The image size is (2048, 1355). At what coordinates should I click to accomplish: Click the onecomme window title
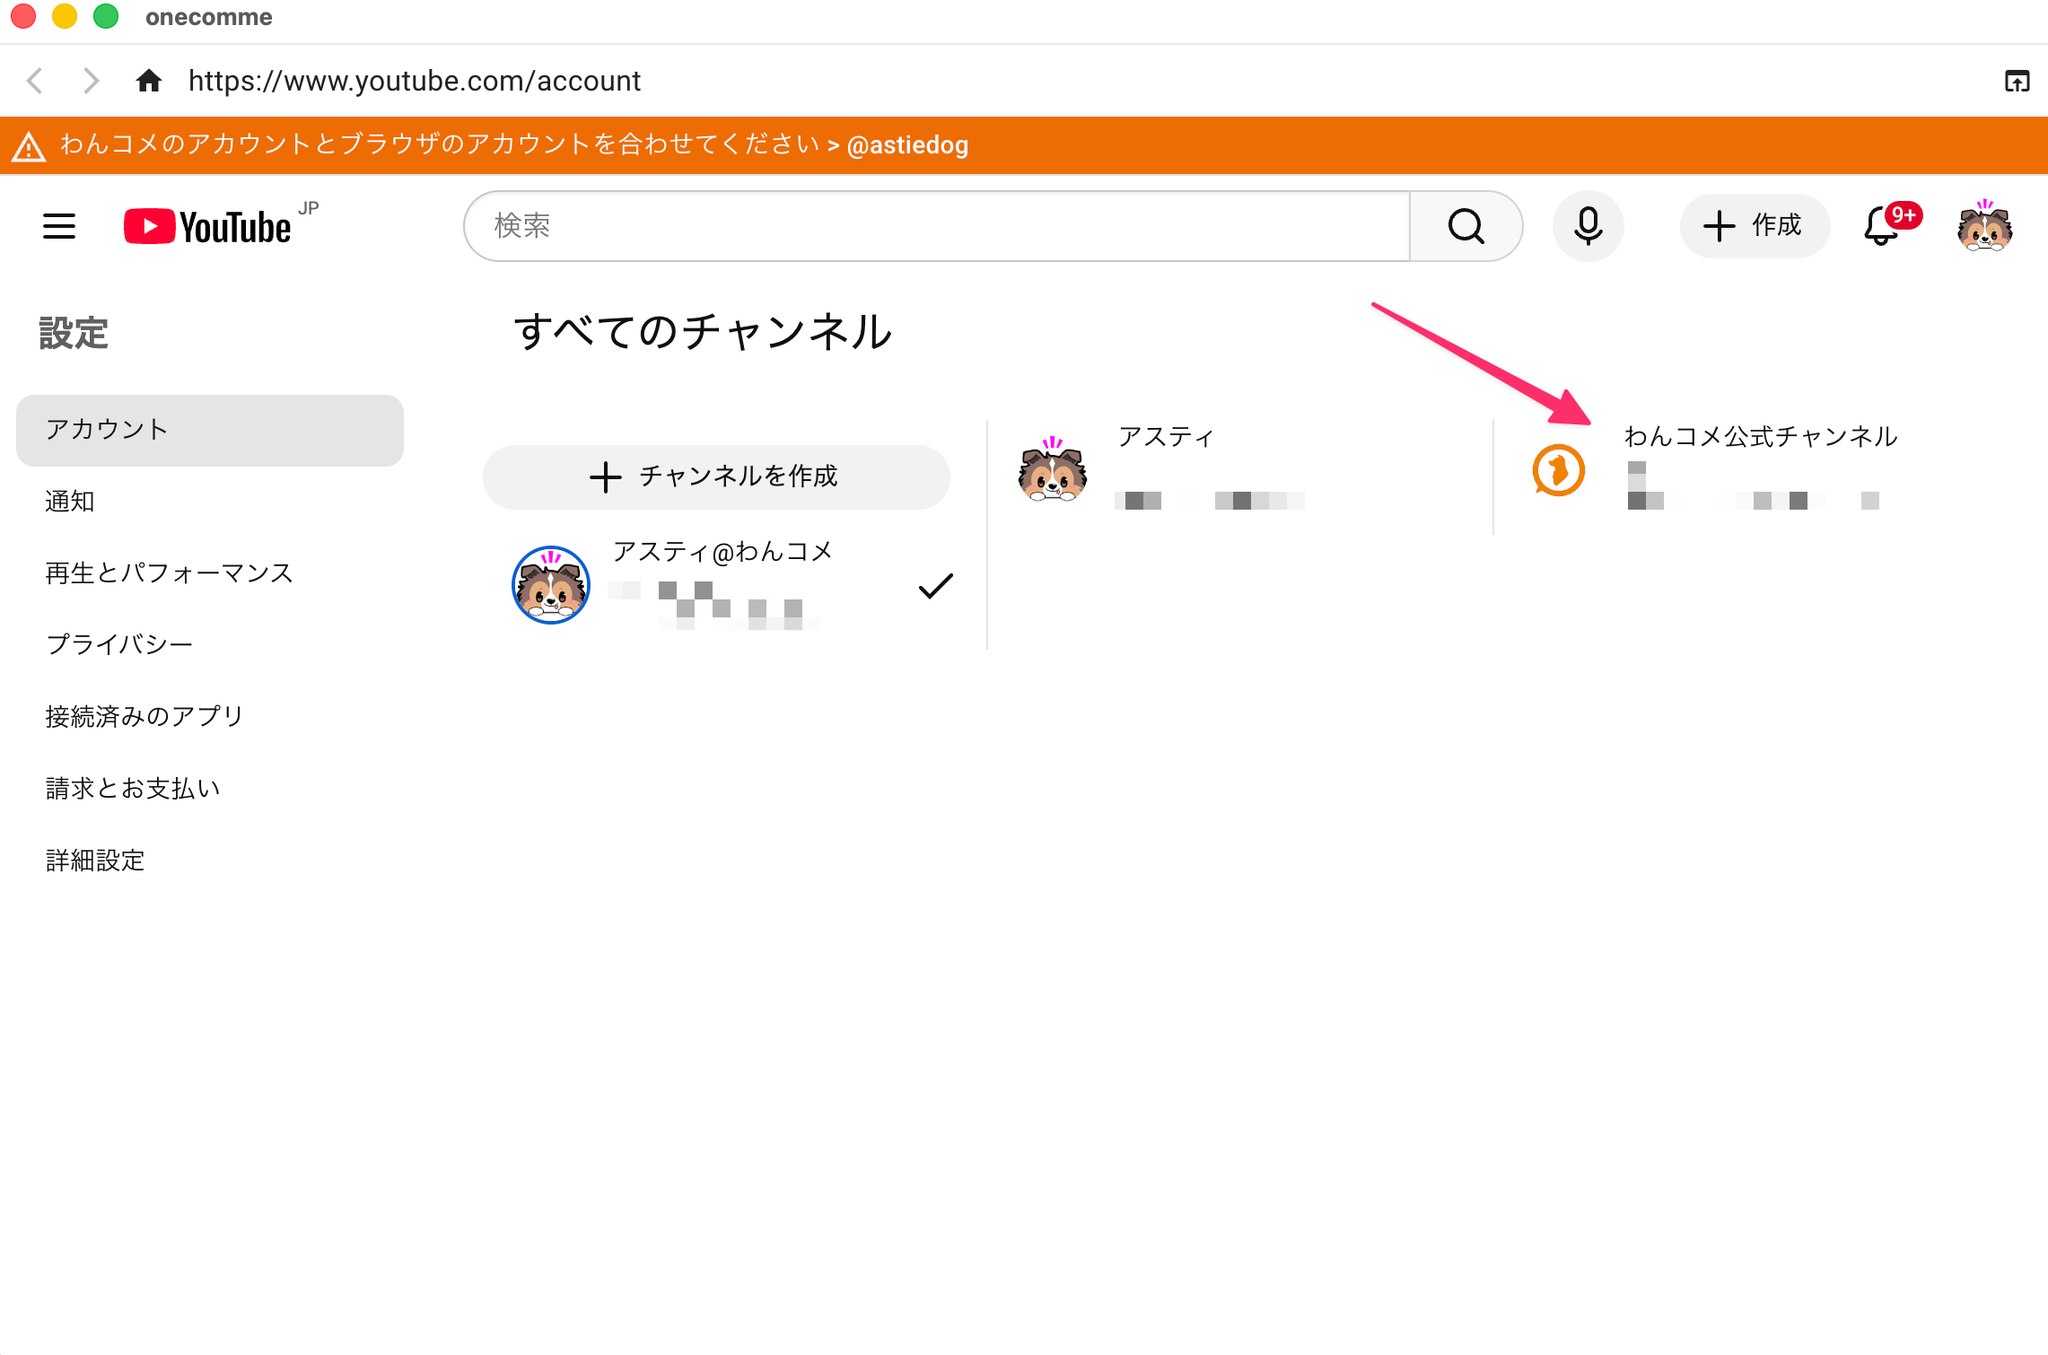[209, 17]
